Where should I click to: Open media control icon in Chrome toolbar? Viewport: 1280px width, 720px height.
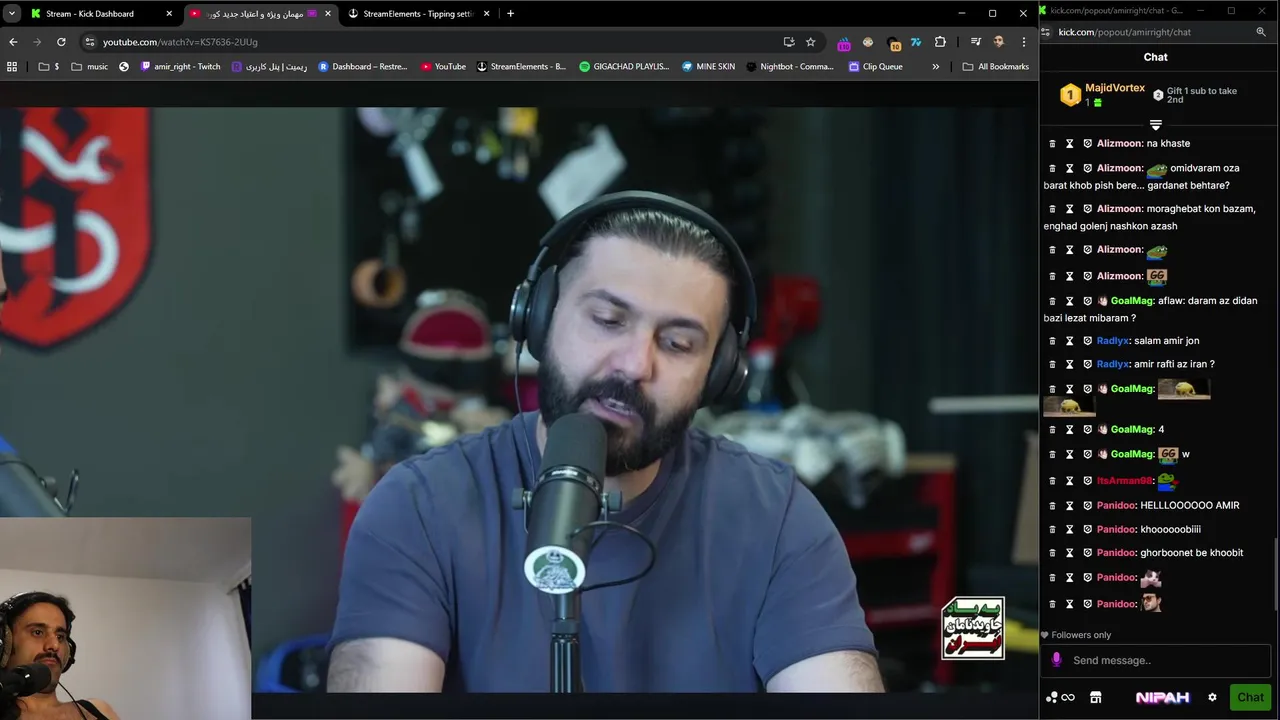click(x=975, y=42)
